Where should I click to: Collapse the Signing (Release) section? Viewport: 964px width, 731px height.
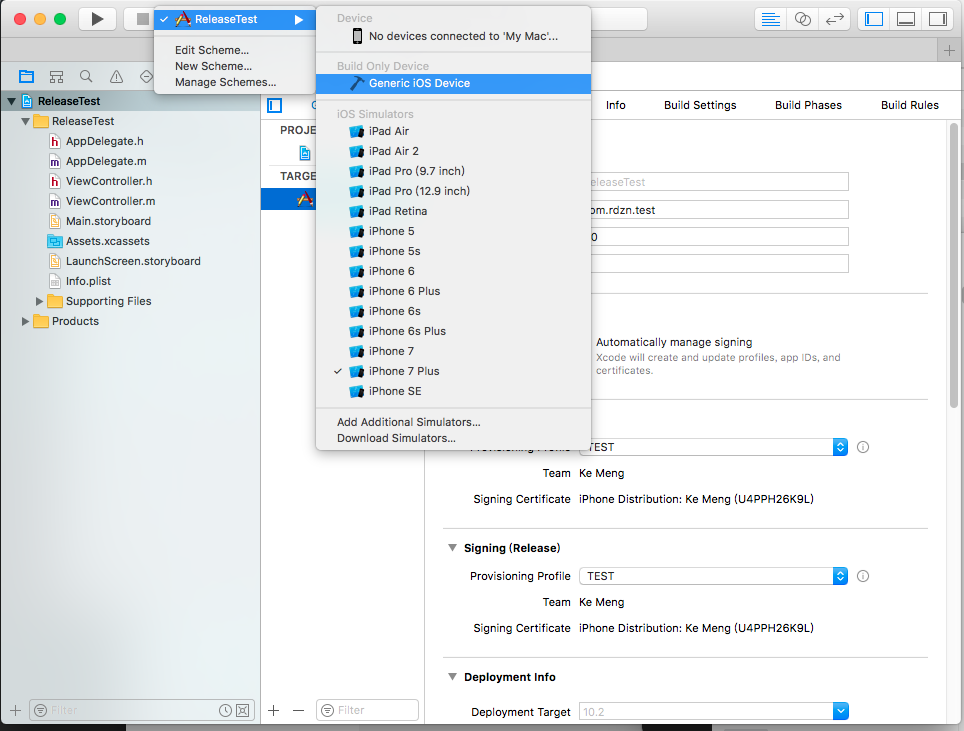(452, 547)
